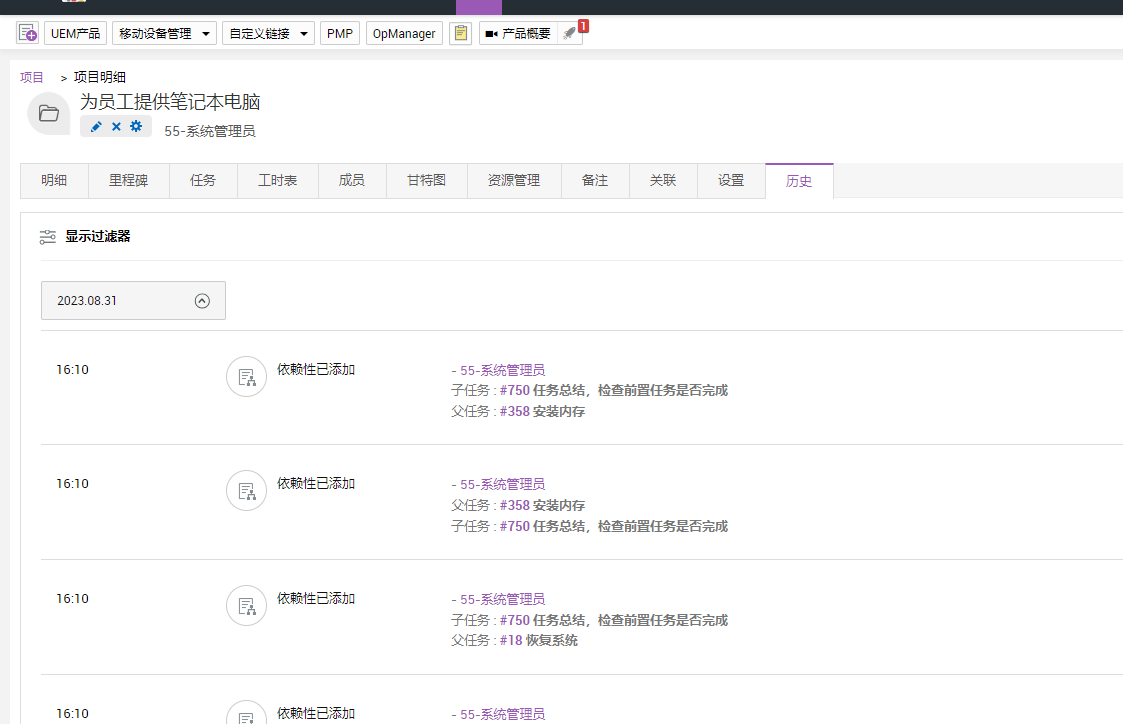Click the add new request icon
1123x724 pixels.
(27, 33)
